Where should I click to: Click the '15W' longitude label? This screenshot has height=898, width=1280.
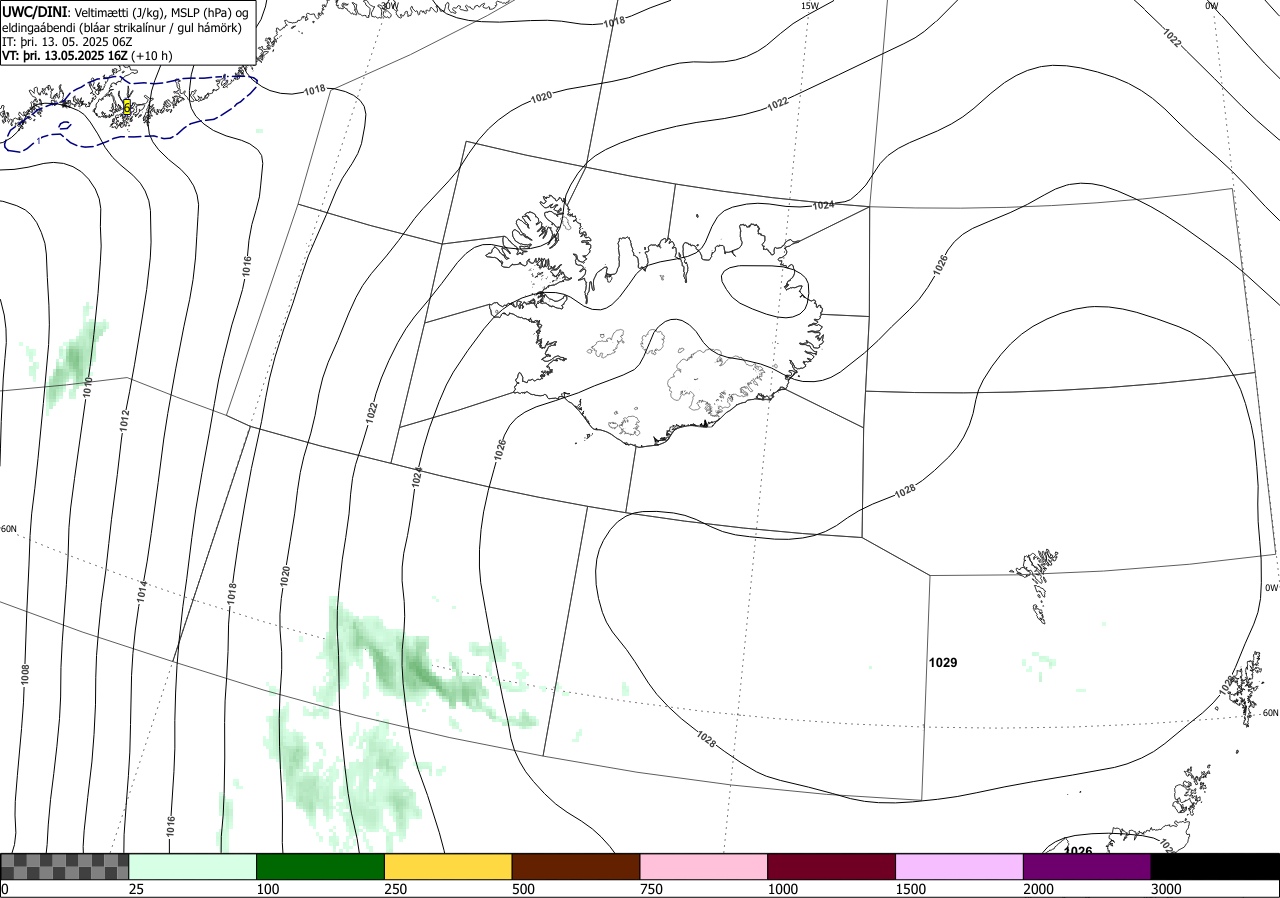[x=809, y=6]
